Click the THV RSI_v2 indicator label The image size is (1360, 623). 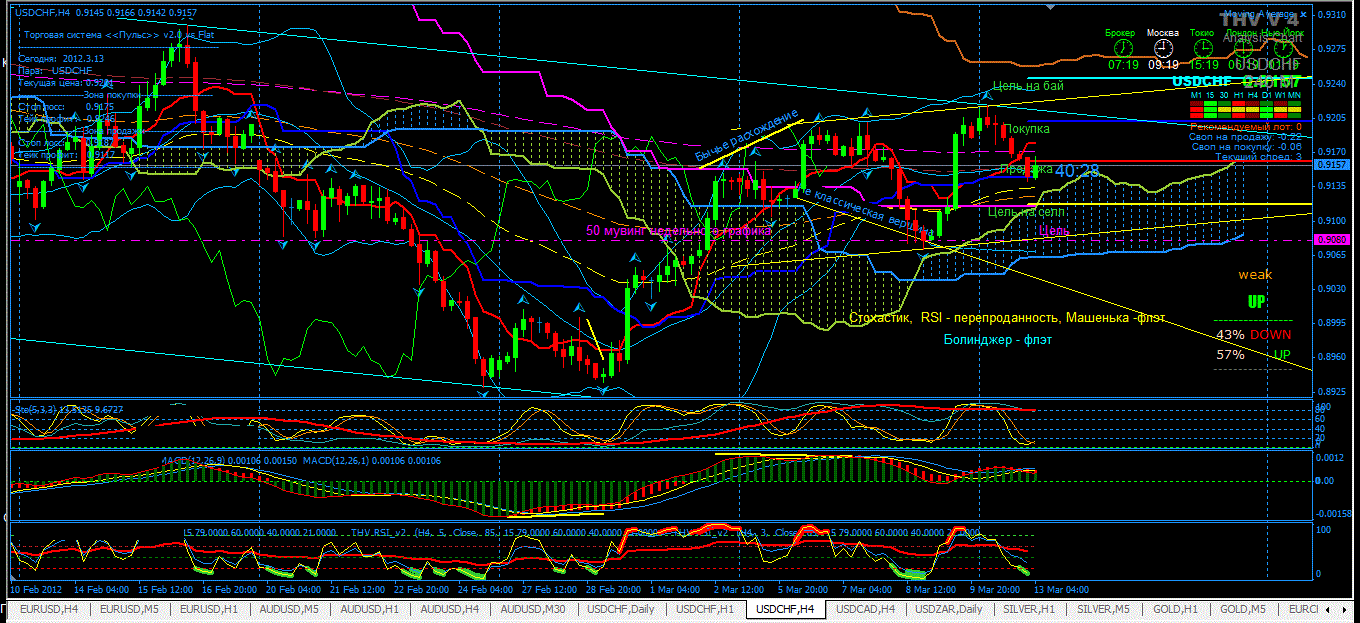coord(380,533)
